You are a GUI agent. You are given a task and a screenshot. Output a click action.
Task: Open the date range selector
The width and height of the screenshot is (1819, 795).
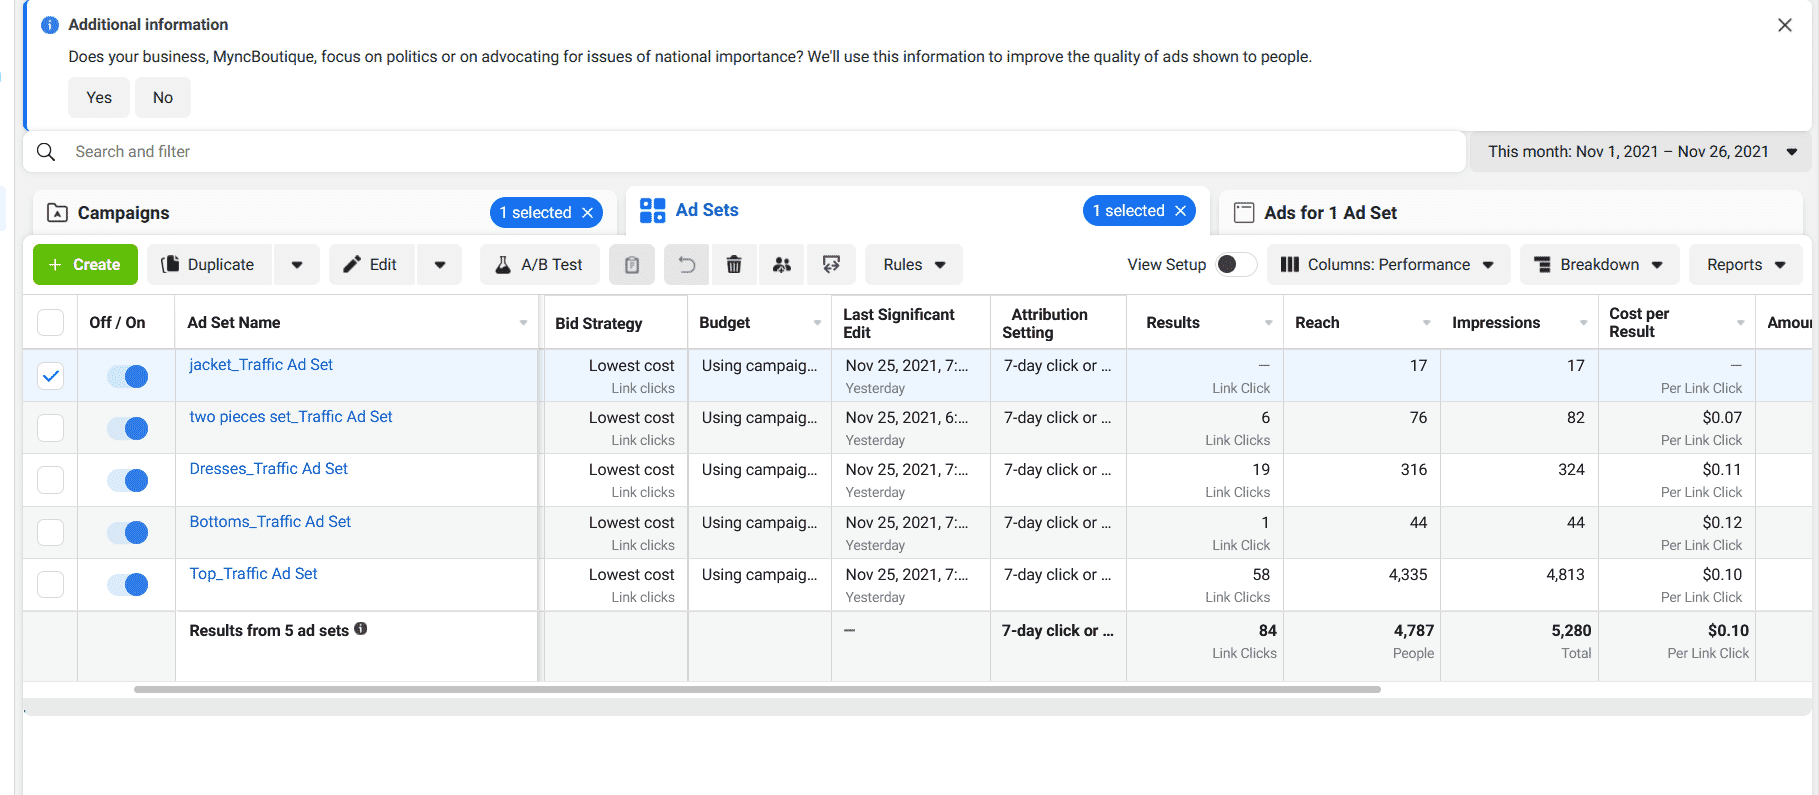[x=1641, y=152]
